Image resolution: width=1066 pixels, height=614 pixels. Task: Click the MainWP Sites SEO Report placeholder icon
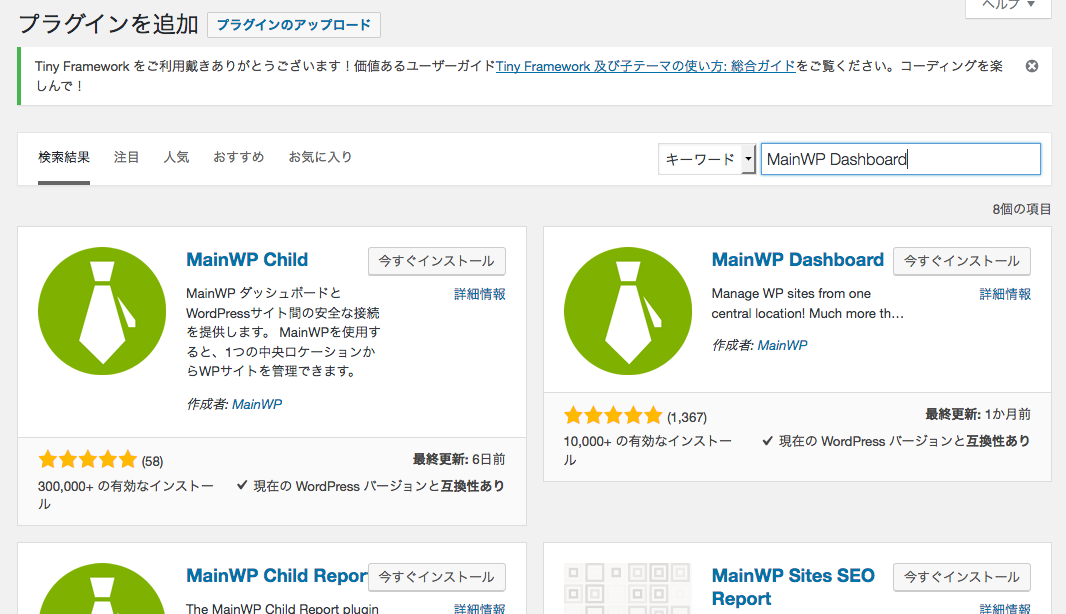click(627, 588)
